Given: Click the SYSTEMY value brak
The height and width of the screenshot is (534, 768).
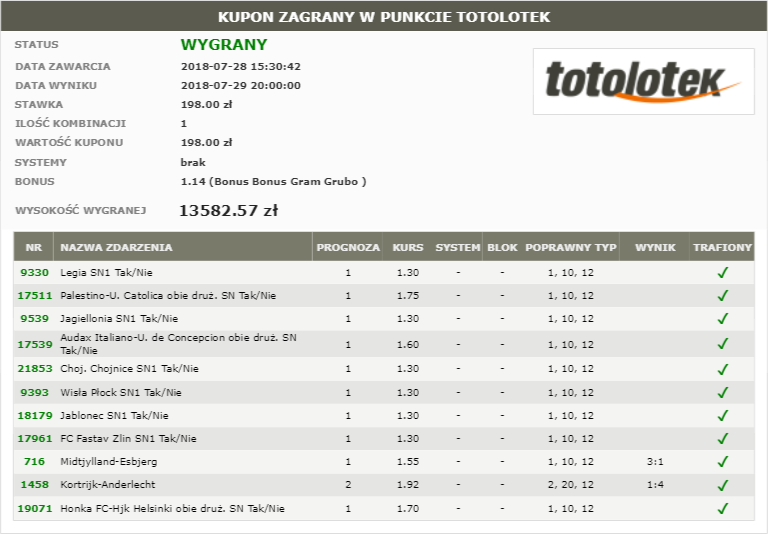Looking at the screenshot, I should [193, 163].
